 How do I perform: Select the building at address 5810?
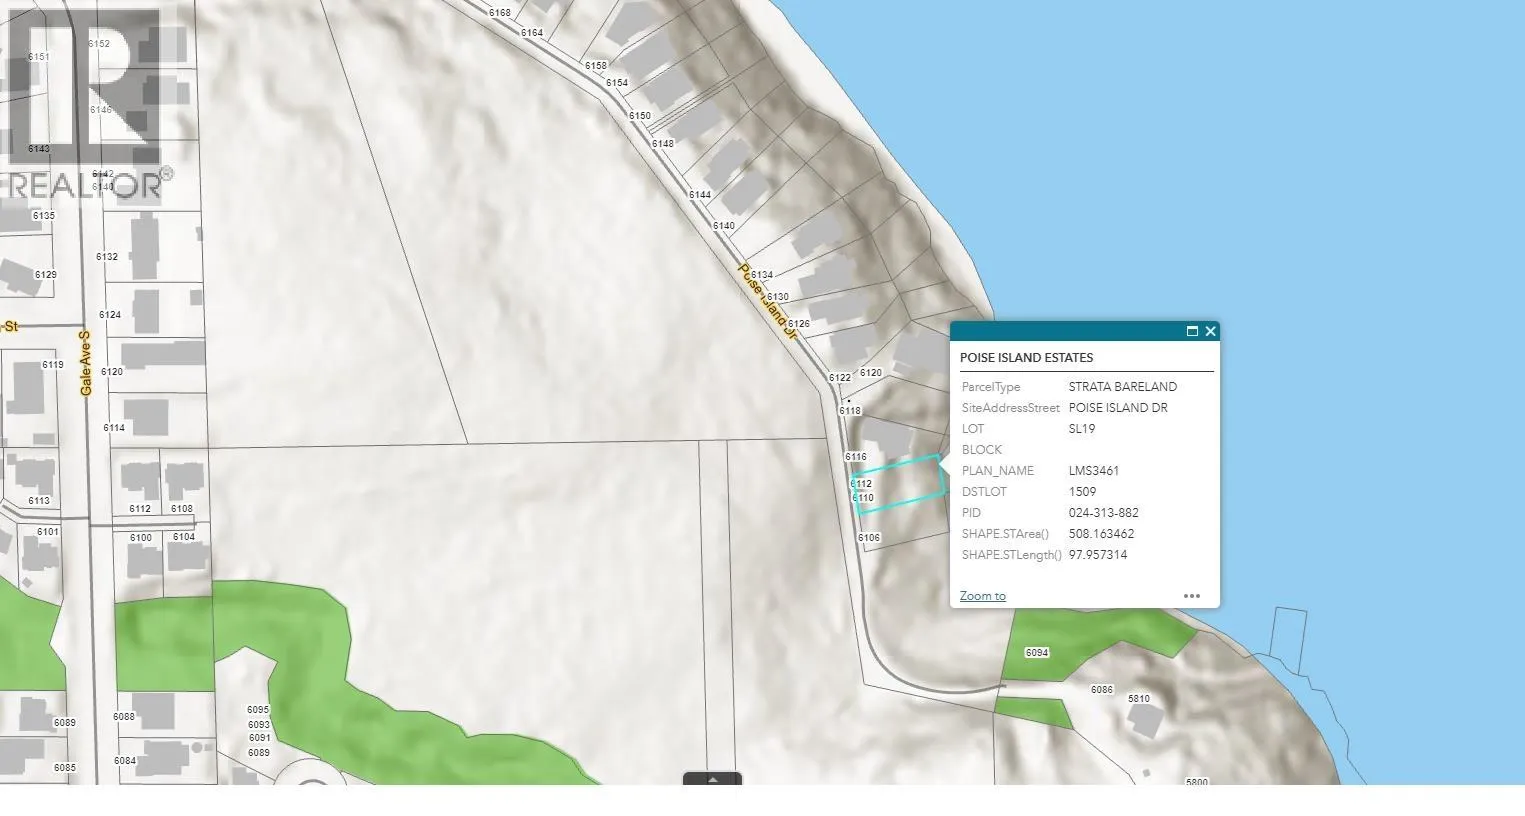[1146, 721]
